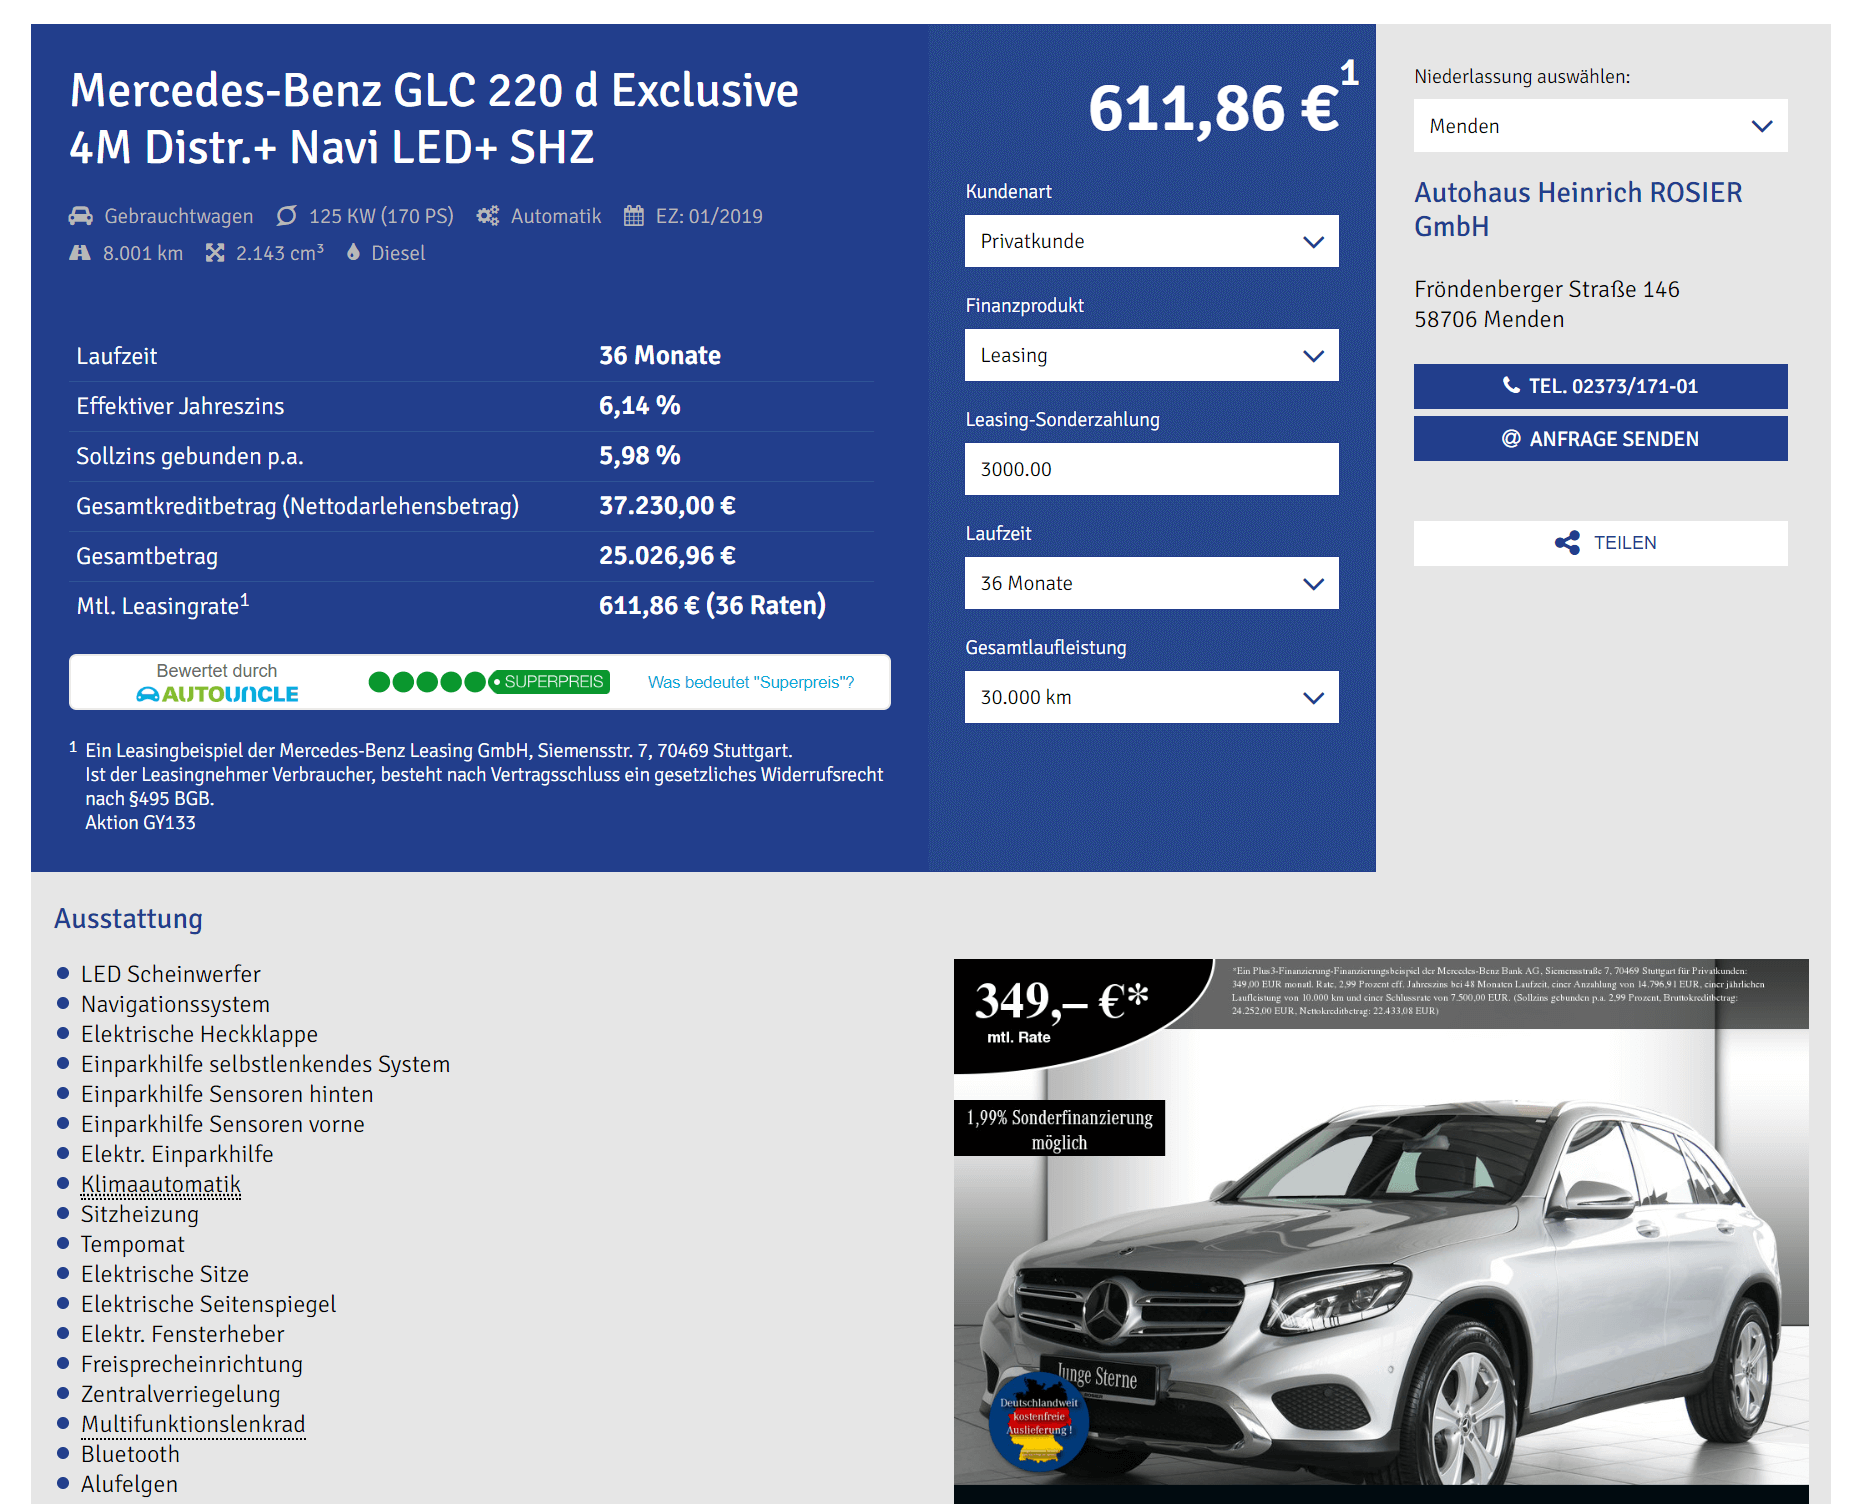Image resolution: width=1862 pixels, height=1504 pixels.
Task: Open 'Was bedeutet "Superpreis"?' link
Action: (751, 682)
